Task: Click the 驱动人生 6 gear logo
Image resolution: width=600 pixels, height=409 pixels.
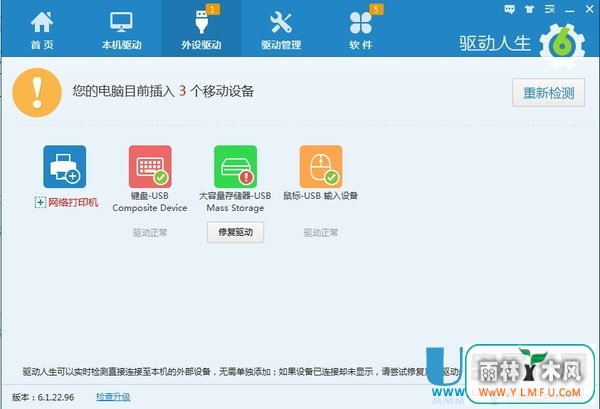Action: (562, 45)
